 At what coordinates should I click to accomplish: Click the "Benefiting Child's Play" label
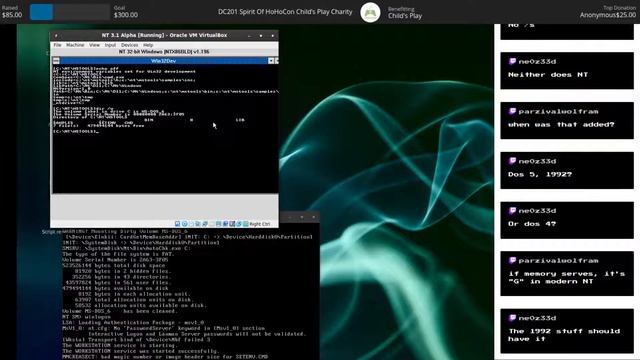coord(405,13)
